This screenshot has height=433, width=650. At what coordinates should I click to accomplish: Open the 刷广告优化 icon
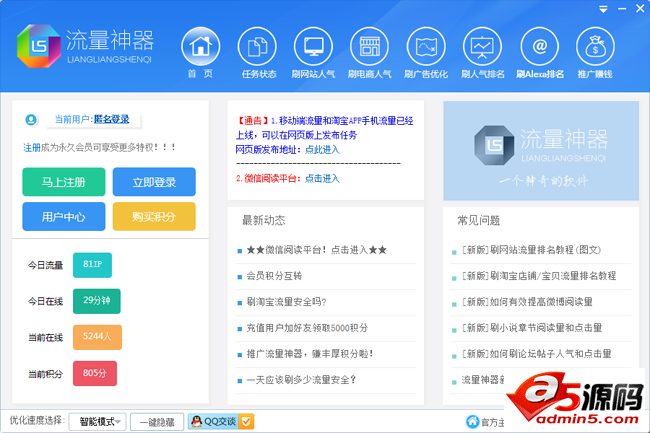(x=426, y=47)
